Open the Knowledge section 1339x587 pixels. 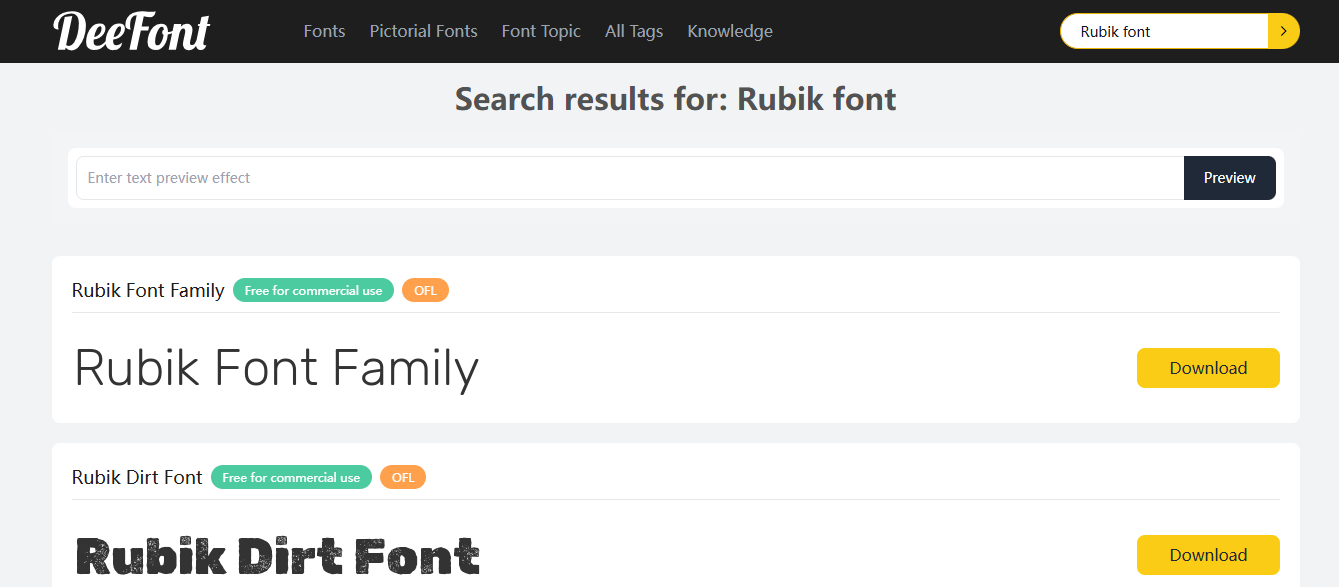point(730,31)
